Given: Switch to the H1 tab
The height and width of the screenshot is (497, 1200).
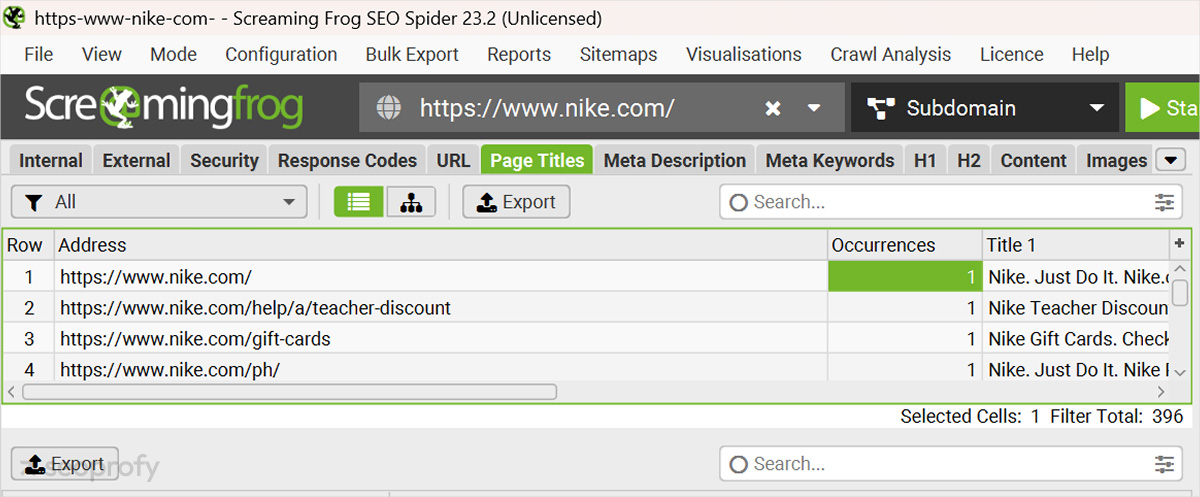Looking at the screenshot, I should pos(925,160).
